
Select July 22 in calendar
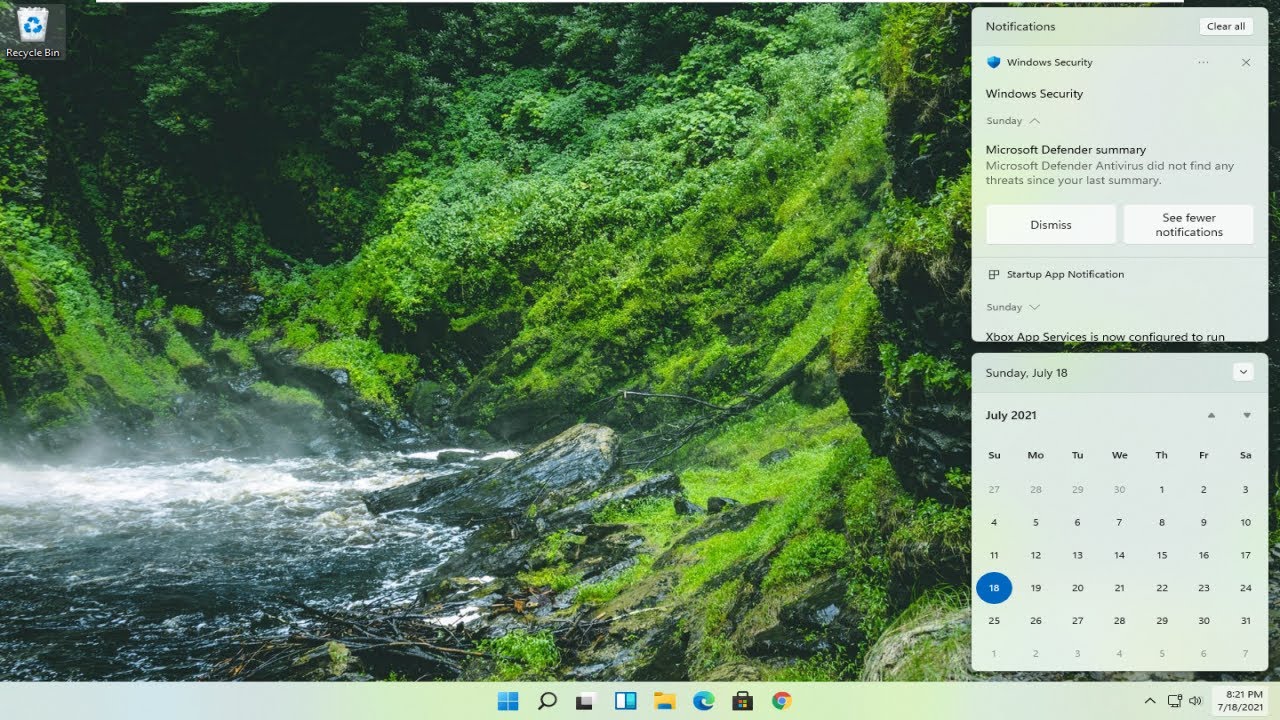coord(1162,588)
